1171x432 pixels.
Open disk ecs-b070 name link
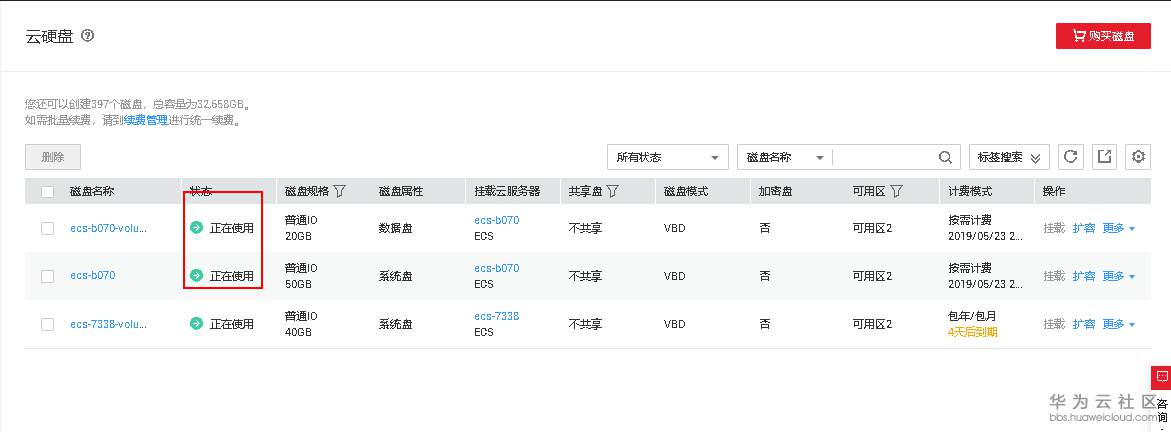[93, 276]
